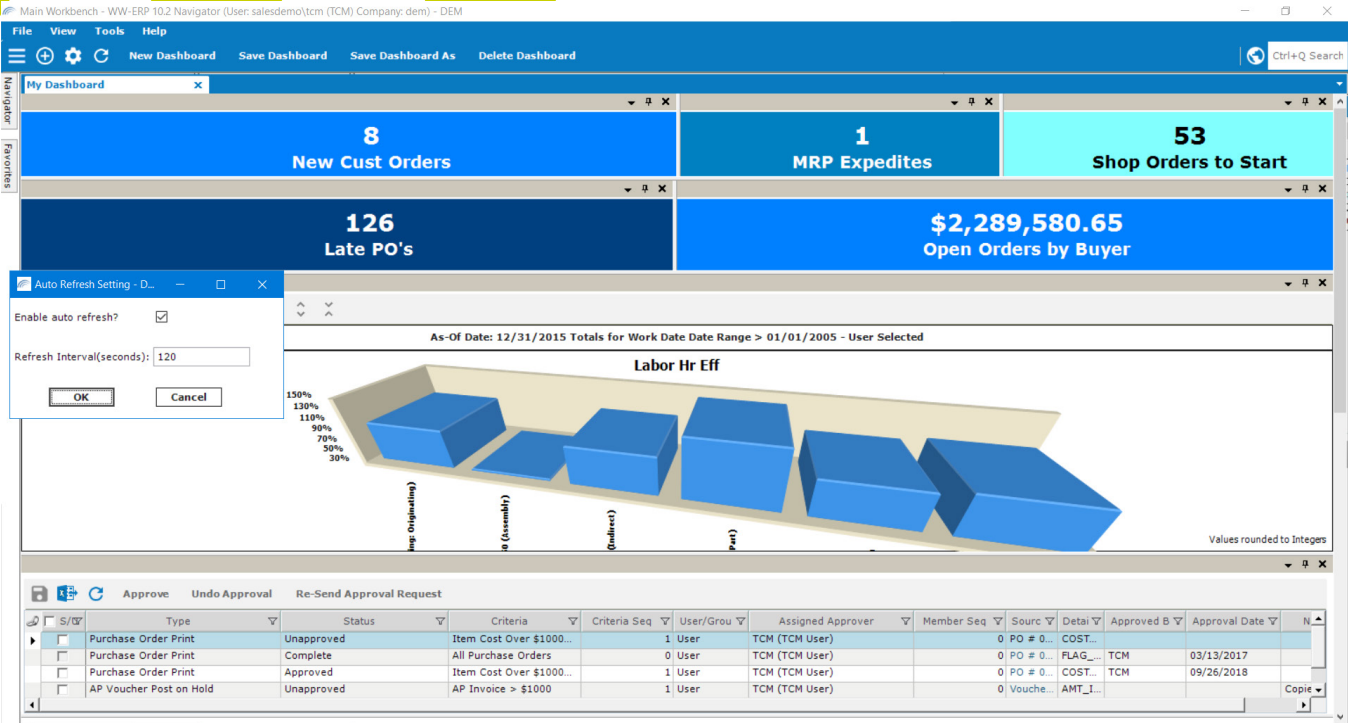Click the Approve button
This screenshot has width=1348, height=723.
146,593
